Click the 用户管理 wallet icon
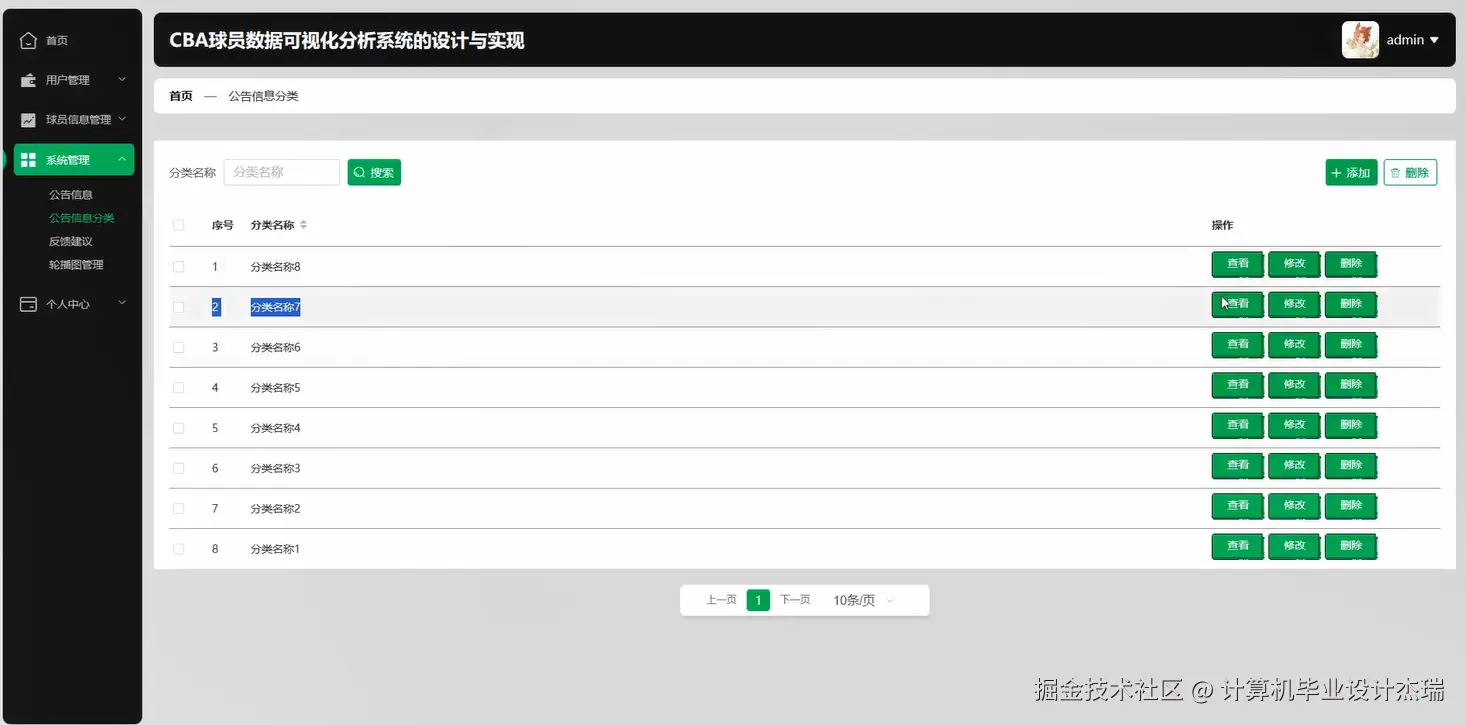Viewport: 1466px width, 725px height. 28,80
